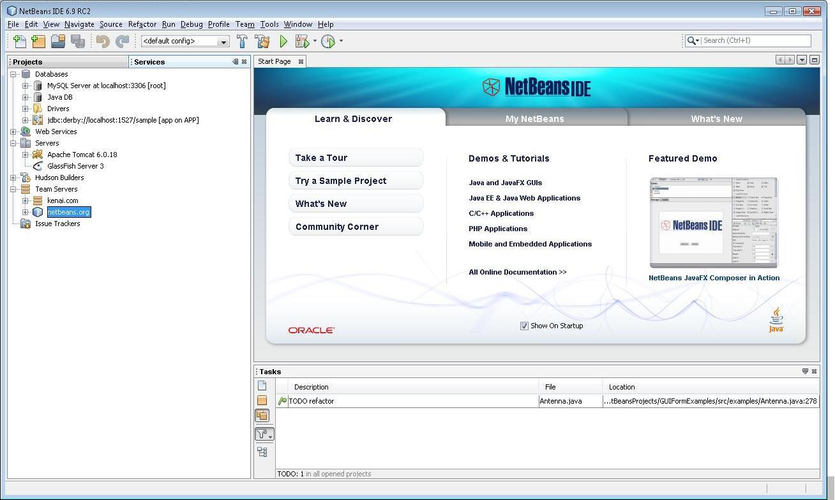Viewport: 835px width, 500px height.
Task: Click the Redo arrow icon
Action: tap(122, 41)
